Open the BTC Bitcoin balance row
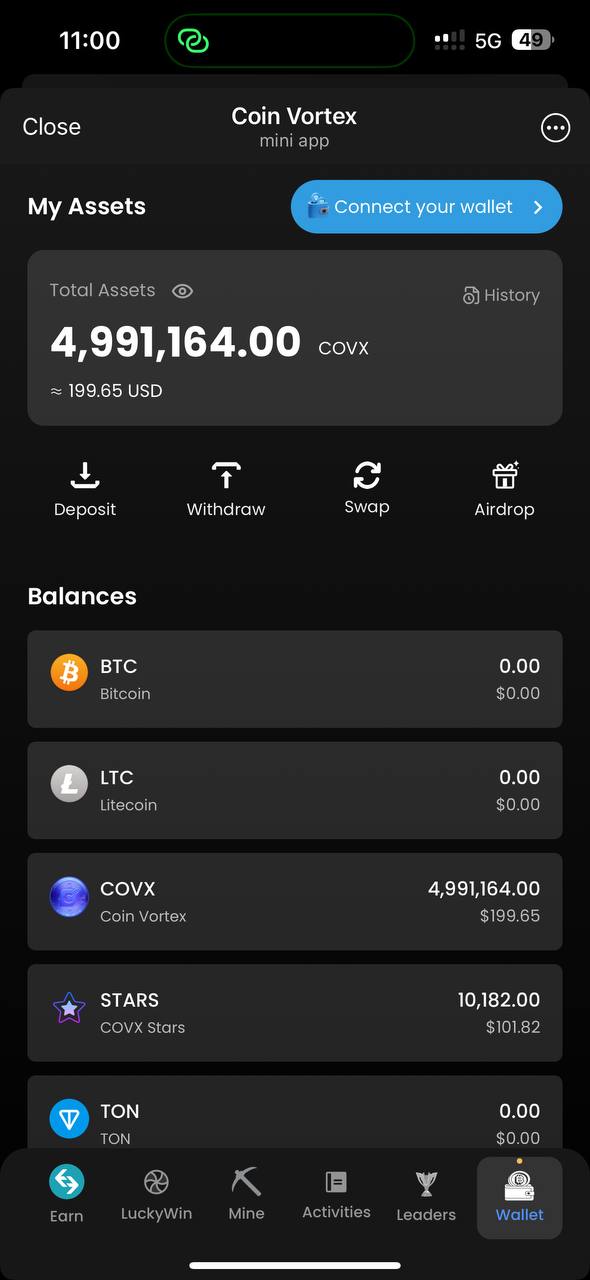This screenshot has height=1280, width=590. coord(295,679)
